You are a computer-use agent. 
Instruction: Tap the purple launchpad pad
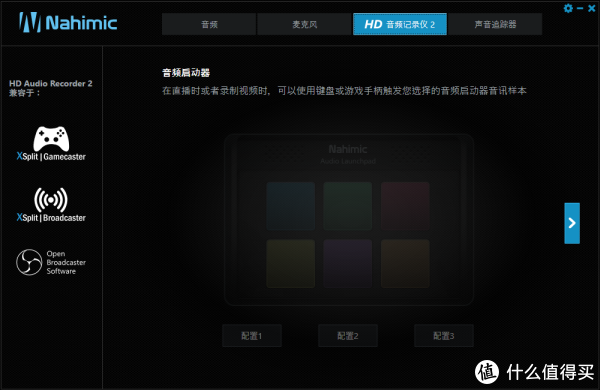coord(348,264)
